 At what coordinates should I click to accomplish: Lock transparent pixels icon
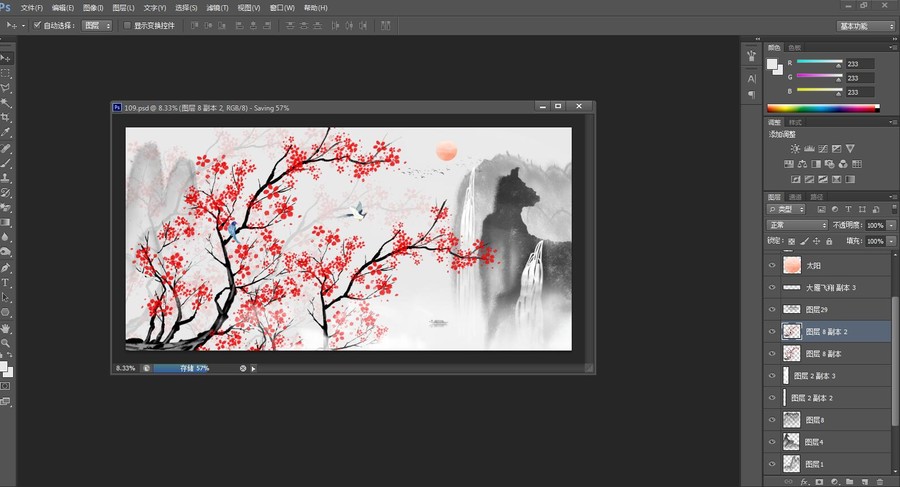coord(791,241)
